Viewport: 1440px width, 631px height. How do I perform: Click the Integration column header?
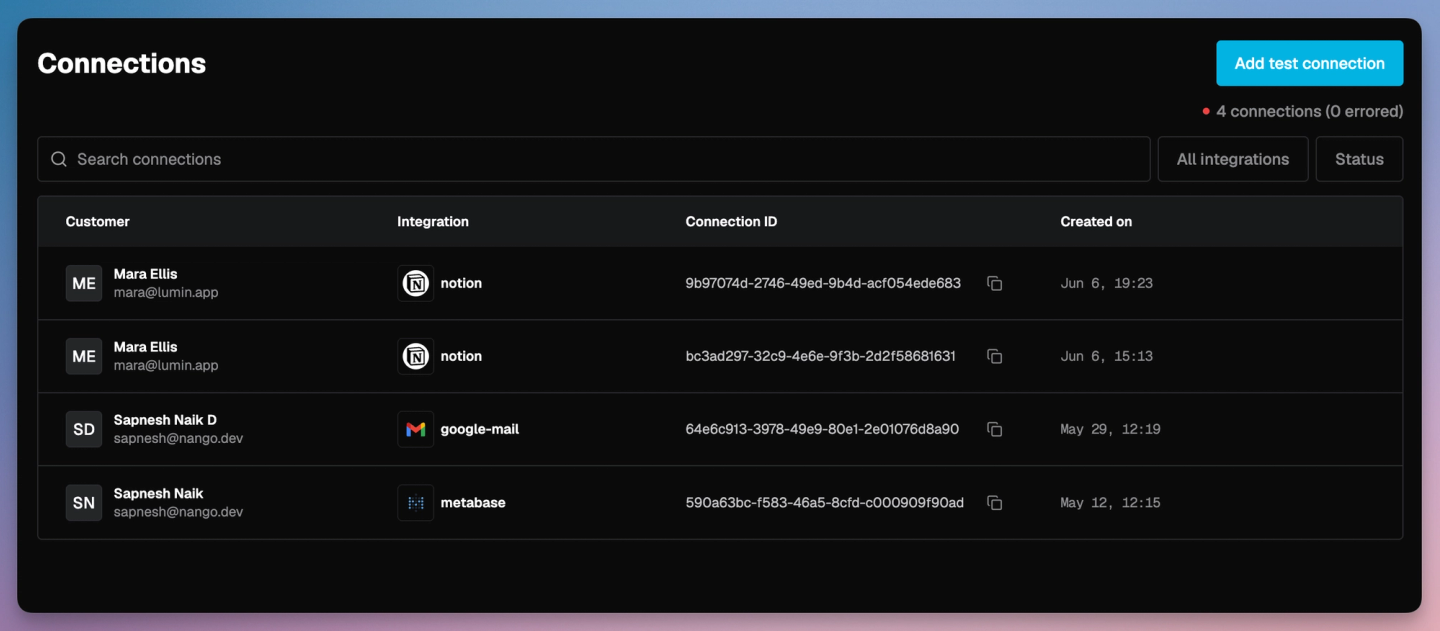(433, 221)
